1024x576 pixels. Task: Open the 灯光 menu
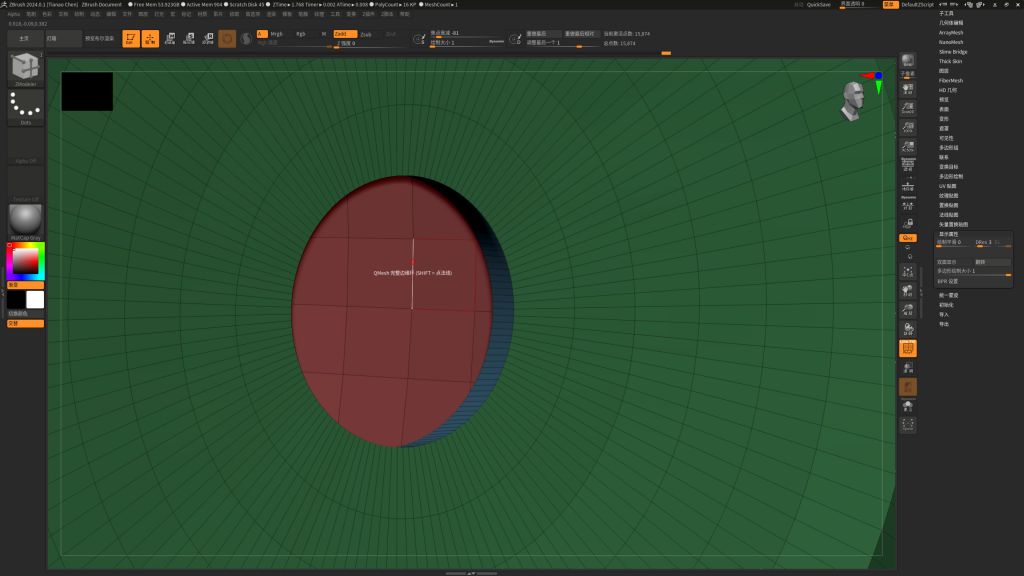159,14
